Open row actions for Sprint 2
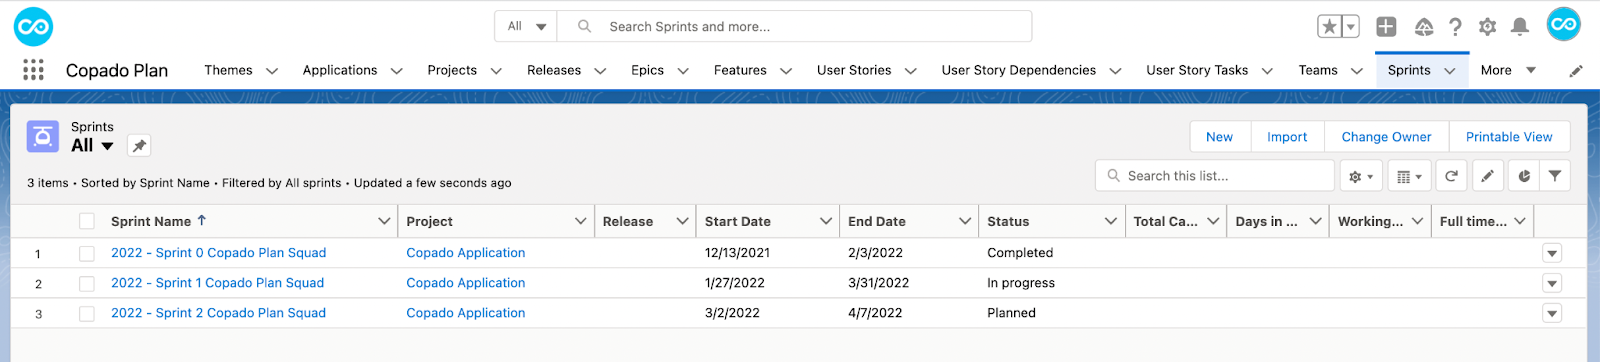Viewport: 1600px width, 362px height. (1552, 314)
